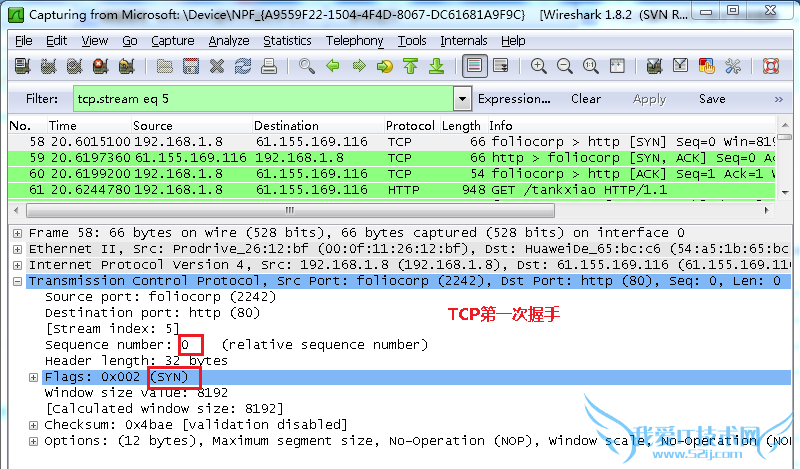
Task: Open the File menu
Action: tap(23, 40)
